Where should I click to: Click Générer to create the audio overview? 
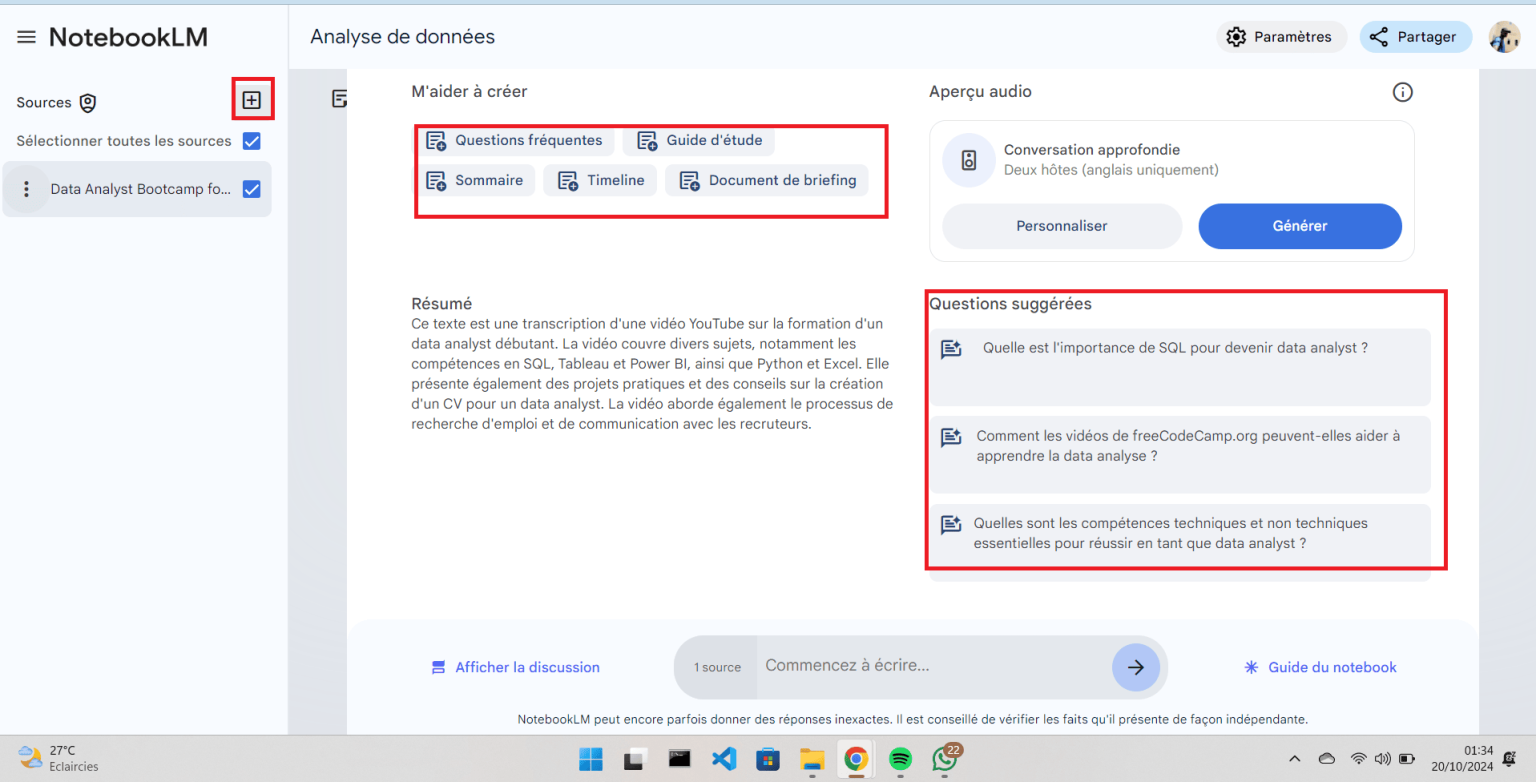(x=1299, y=226)
